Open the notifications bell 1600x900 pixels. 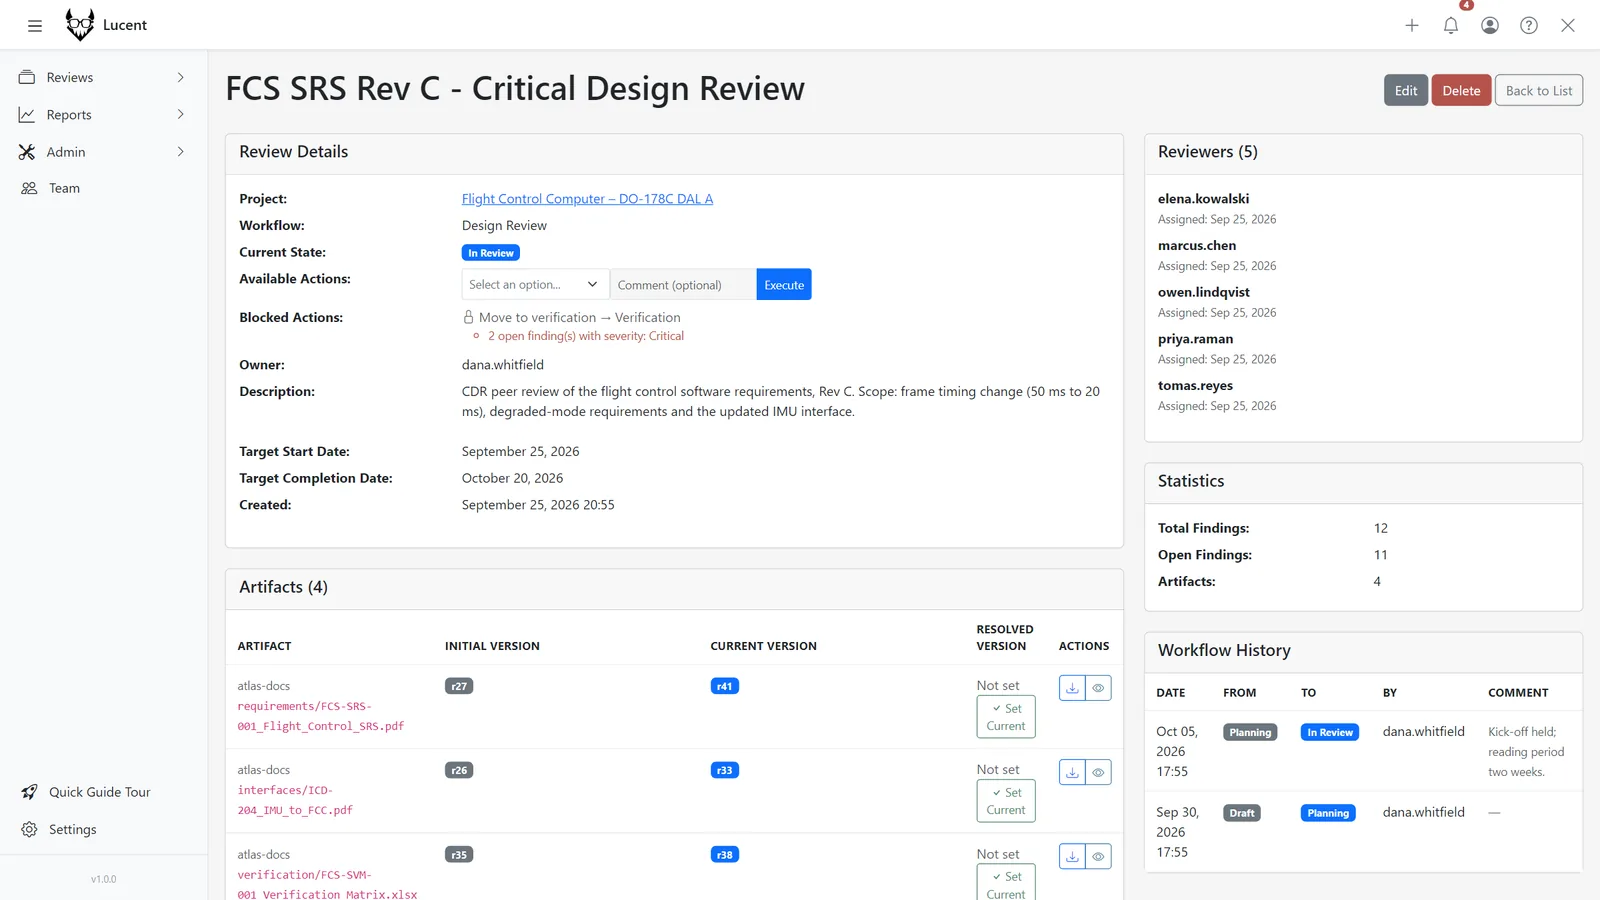[1451, 25]
